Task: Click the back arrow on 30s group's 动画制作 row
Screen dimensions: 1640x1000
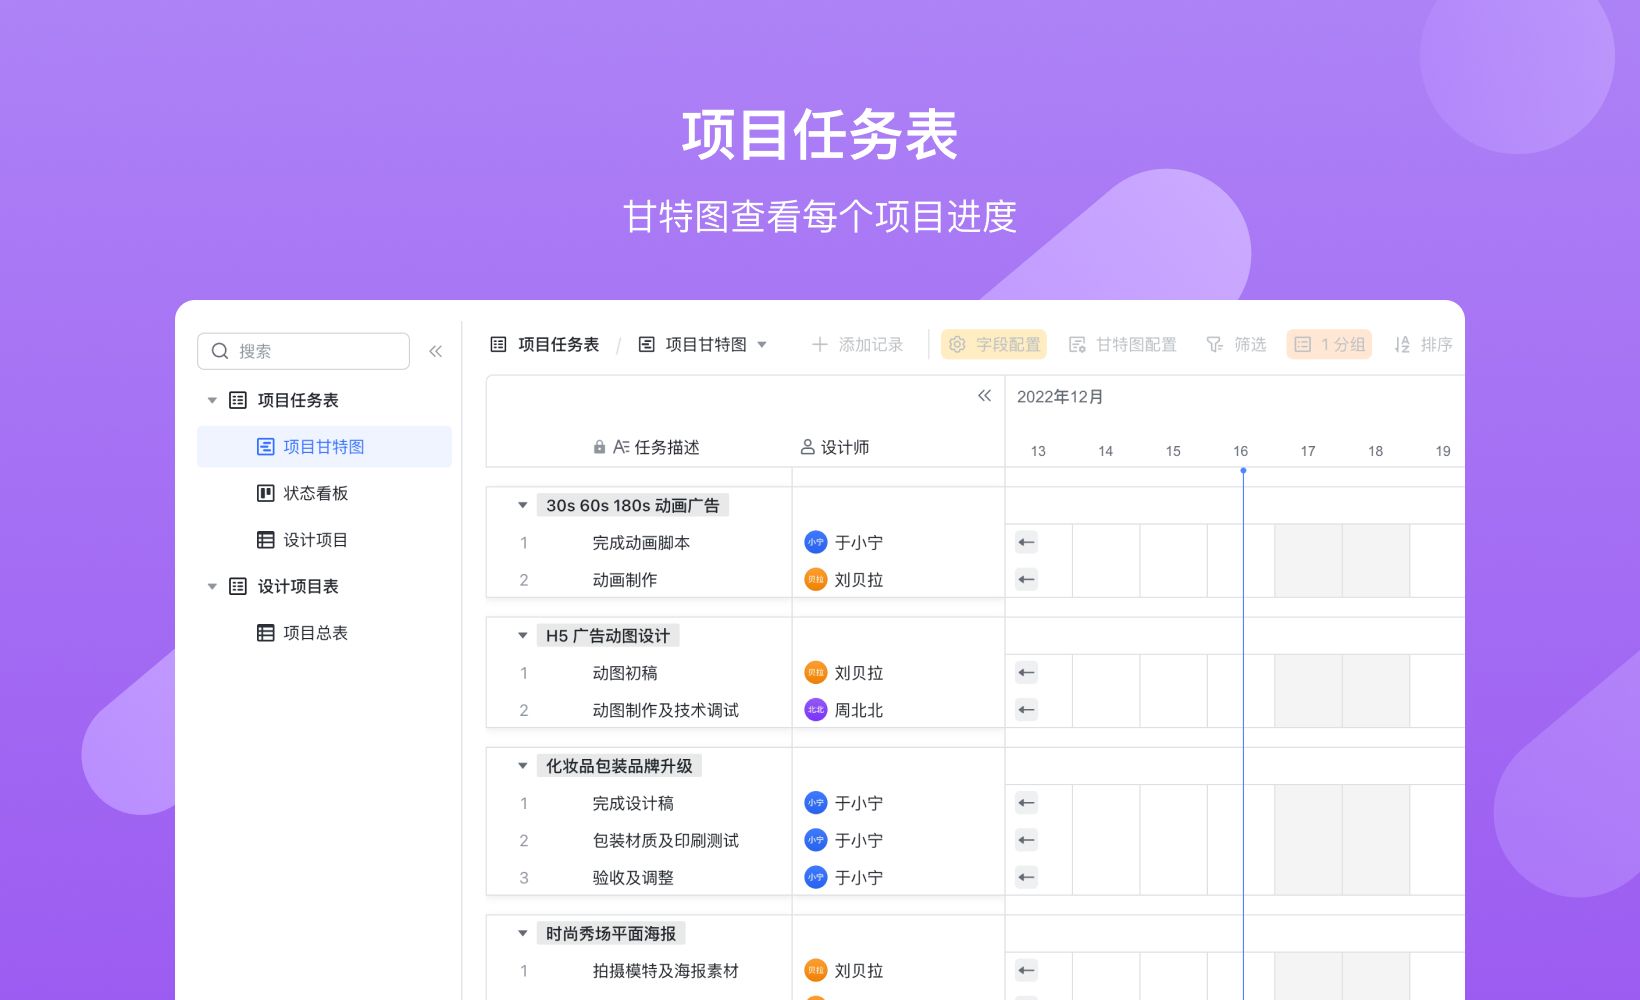Action: click(x=1026, y=579)
